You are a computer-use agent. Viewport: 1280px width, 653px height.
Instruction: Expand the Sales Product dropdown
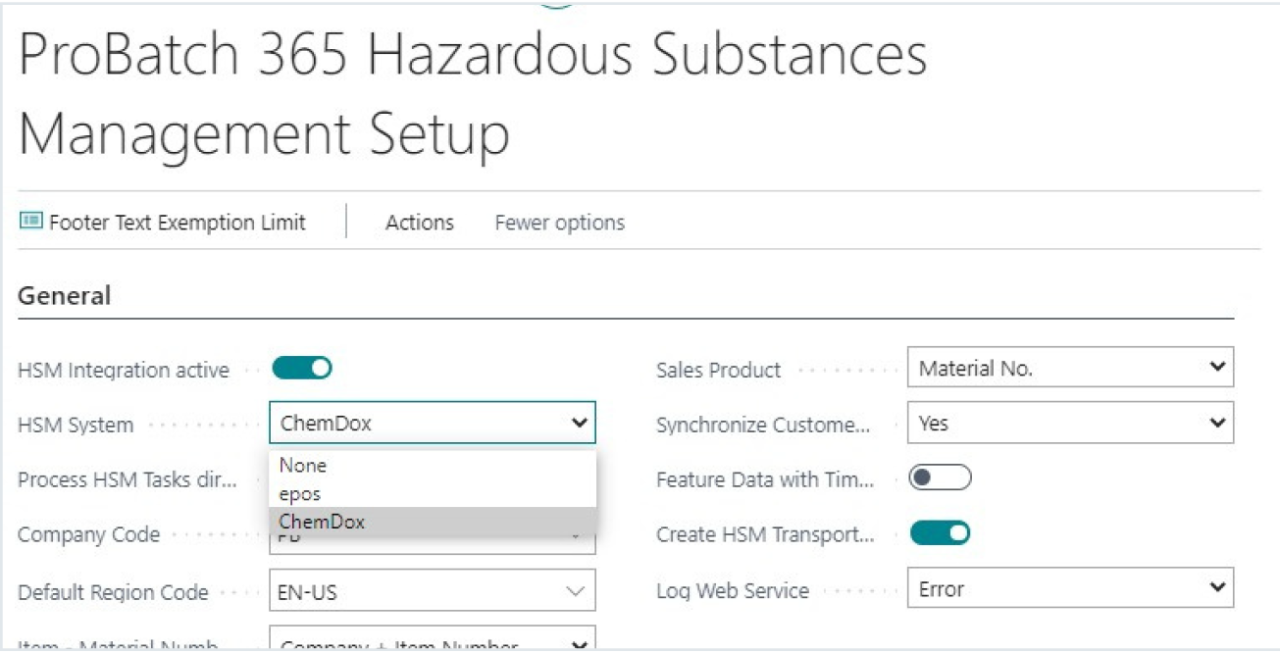pos(1070,368)
